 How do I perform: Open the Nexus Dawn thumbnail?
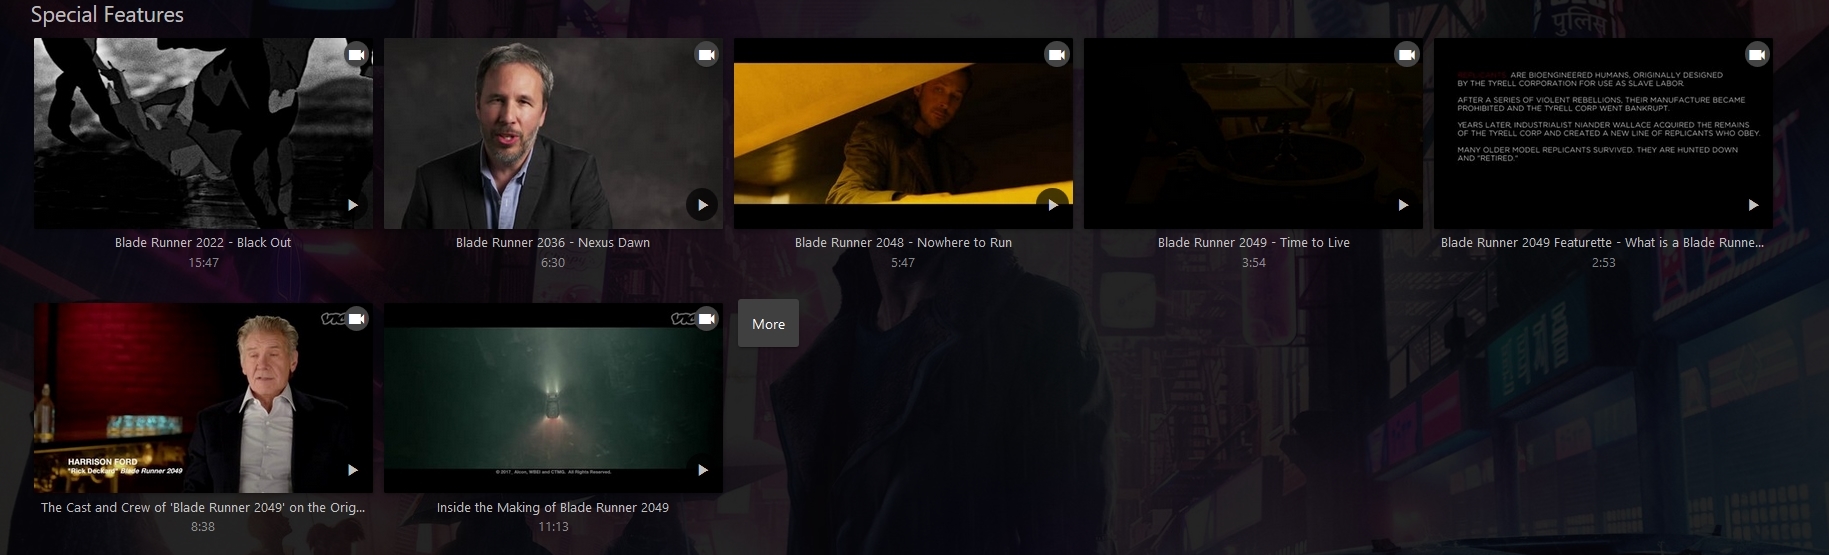click(553, 133)
